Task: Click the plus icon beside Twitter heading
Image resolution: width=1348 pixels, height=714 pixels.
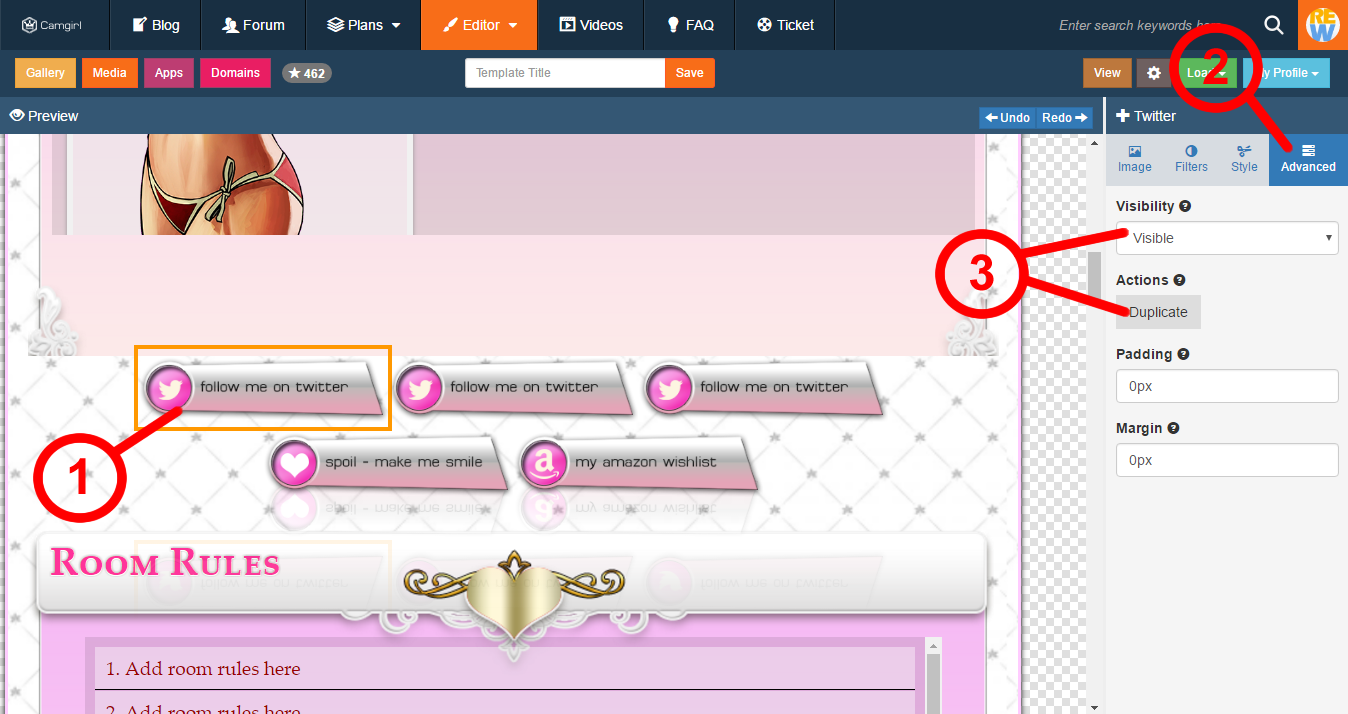Action: coord(1122,116)
